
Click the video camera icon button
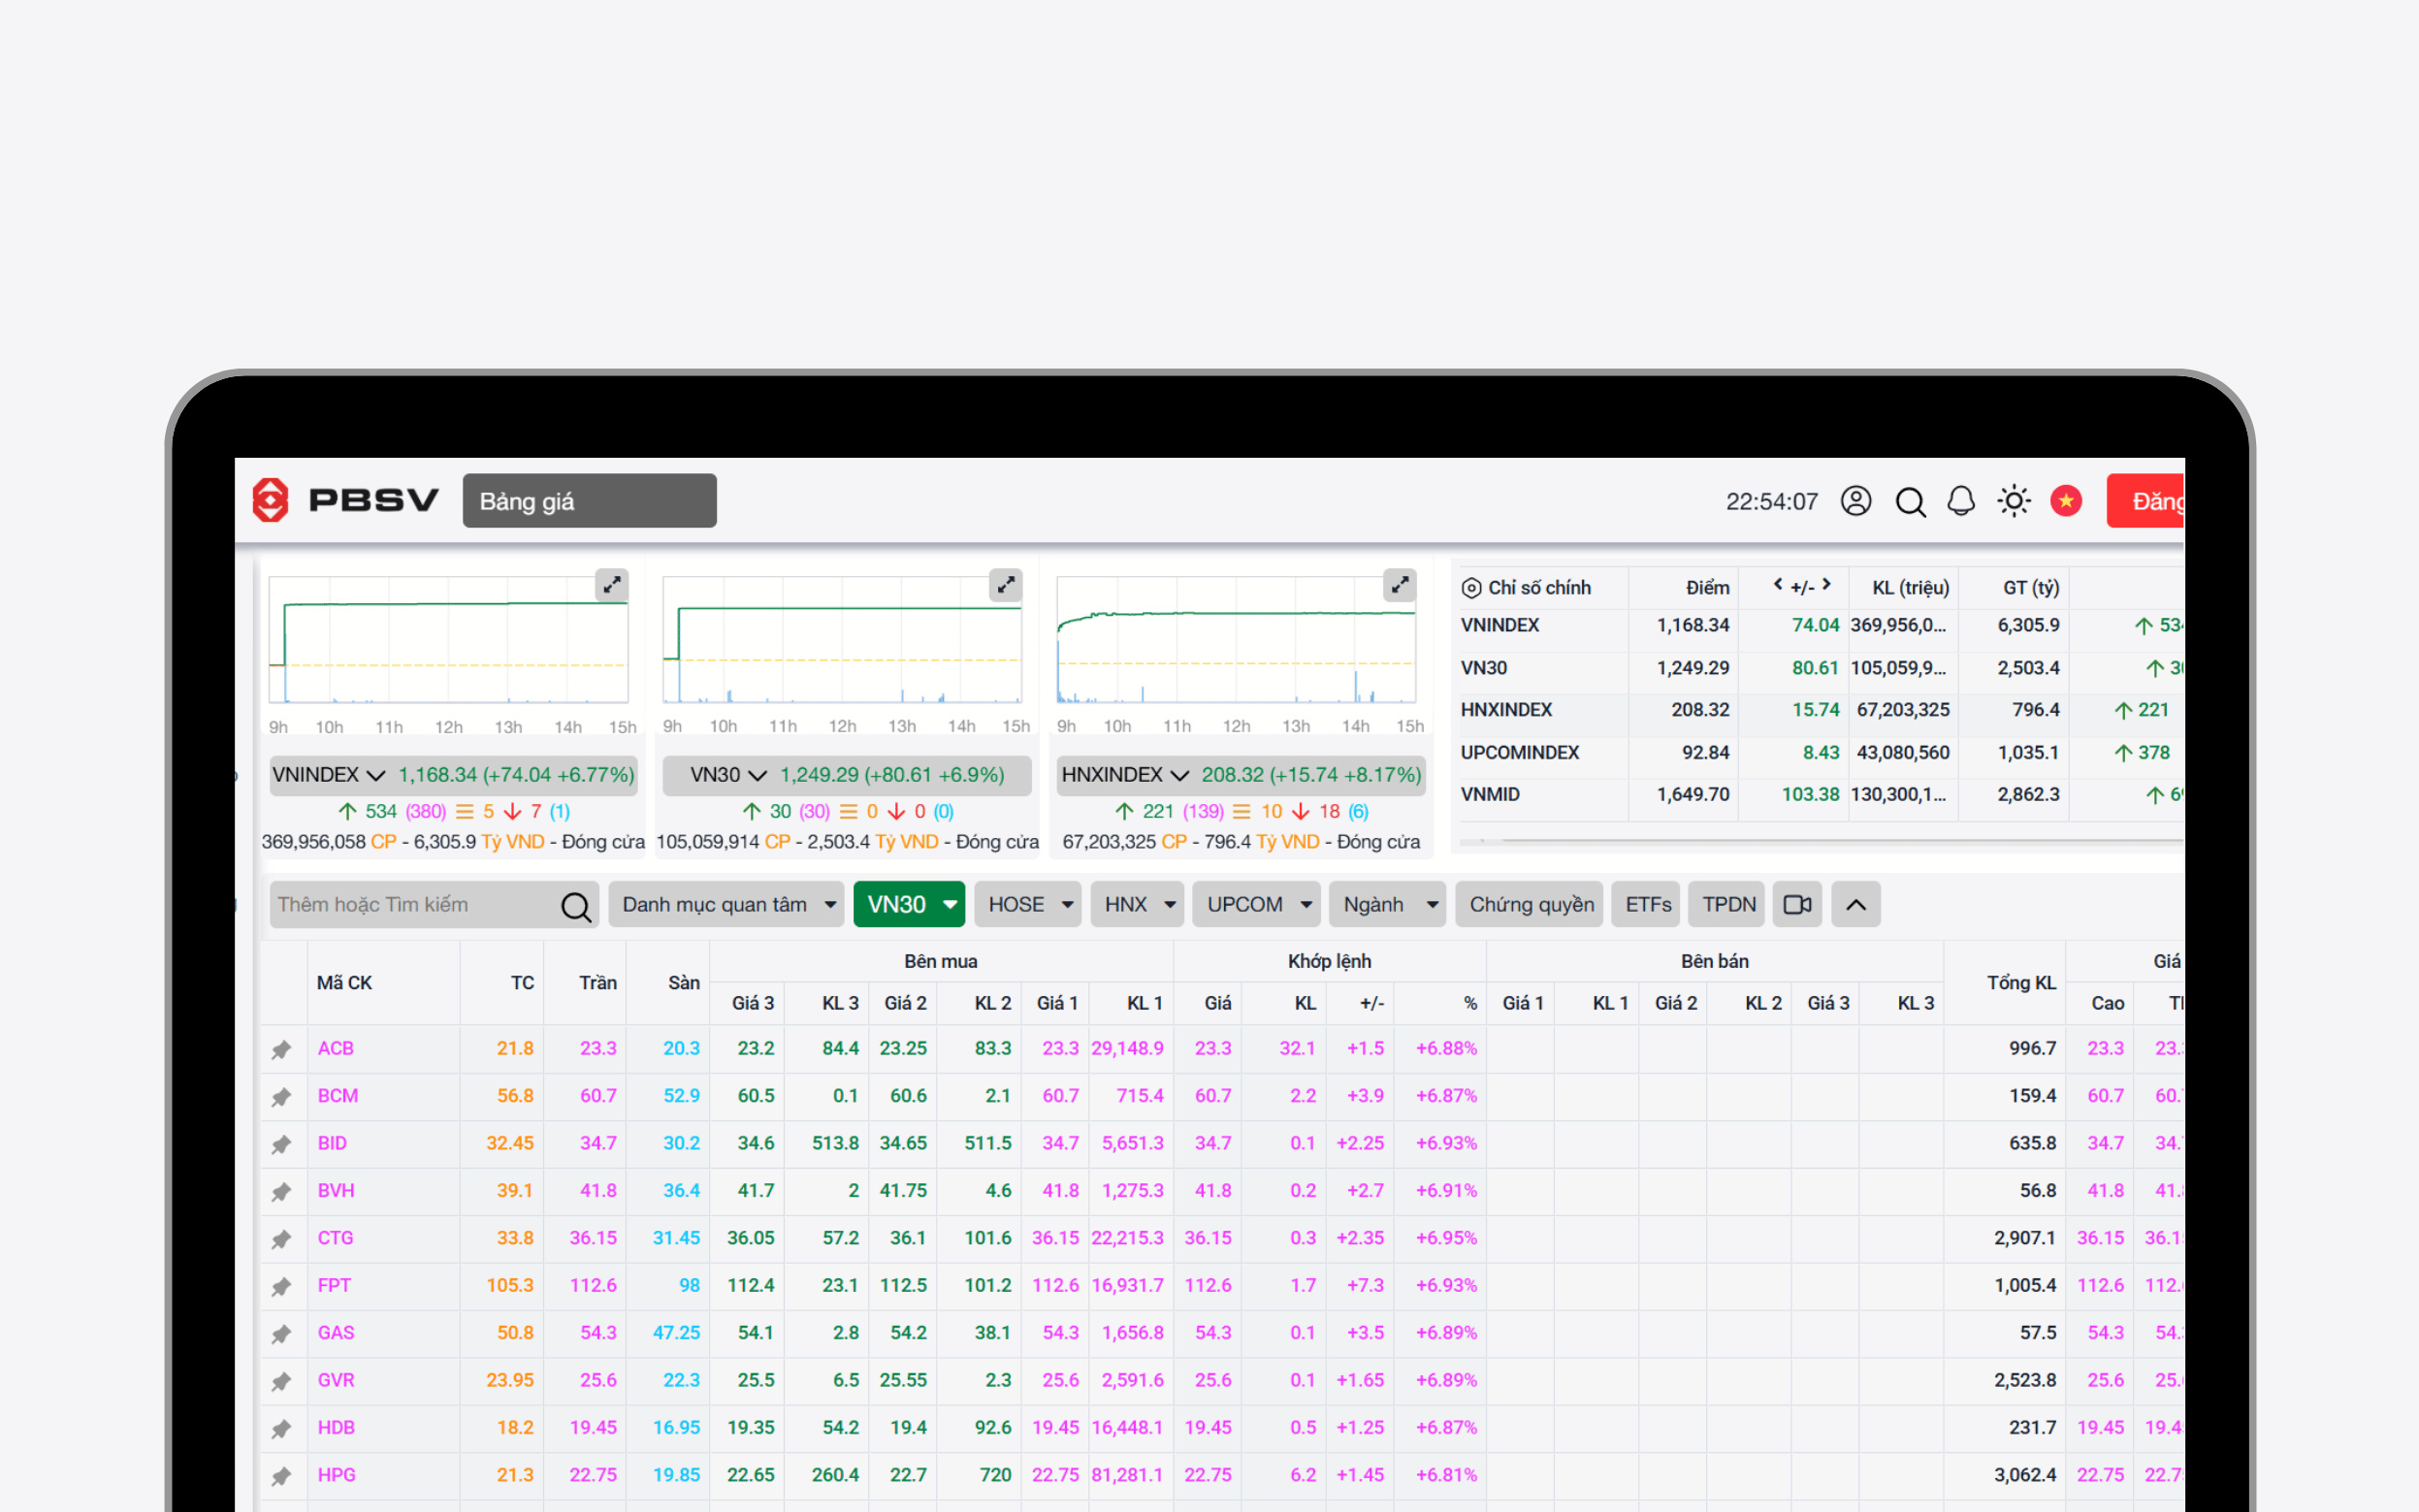click(x=1797, y=904)
